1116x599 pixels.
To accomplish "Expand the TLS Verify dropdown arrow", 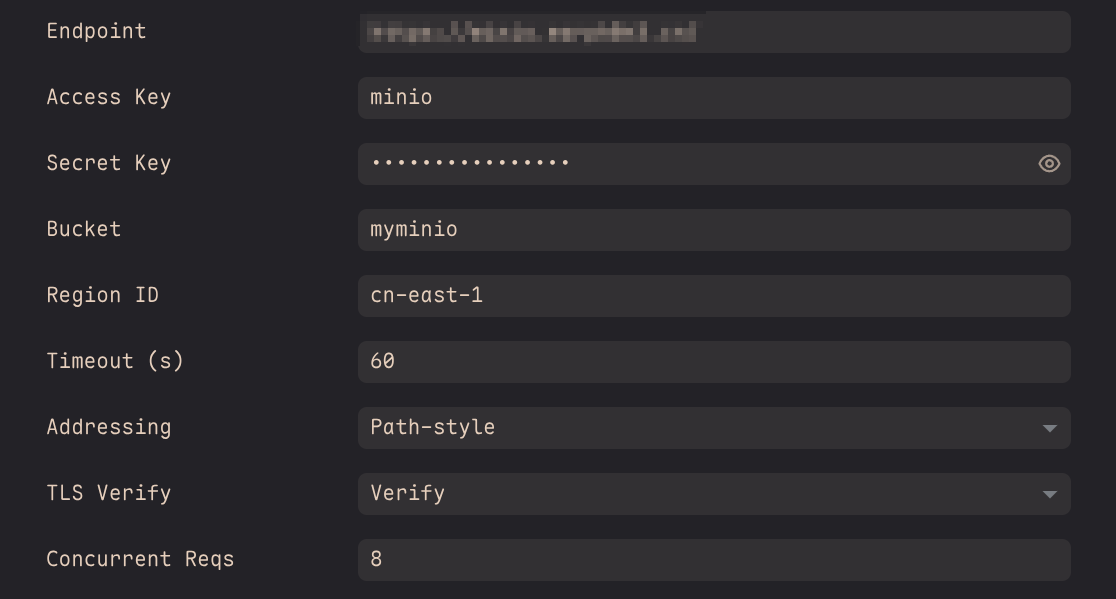I will pyautogui.click(x=1049, y=494).
